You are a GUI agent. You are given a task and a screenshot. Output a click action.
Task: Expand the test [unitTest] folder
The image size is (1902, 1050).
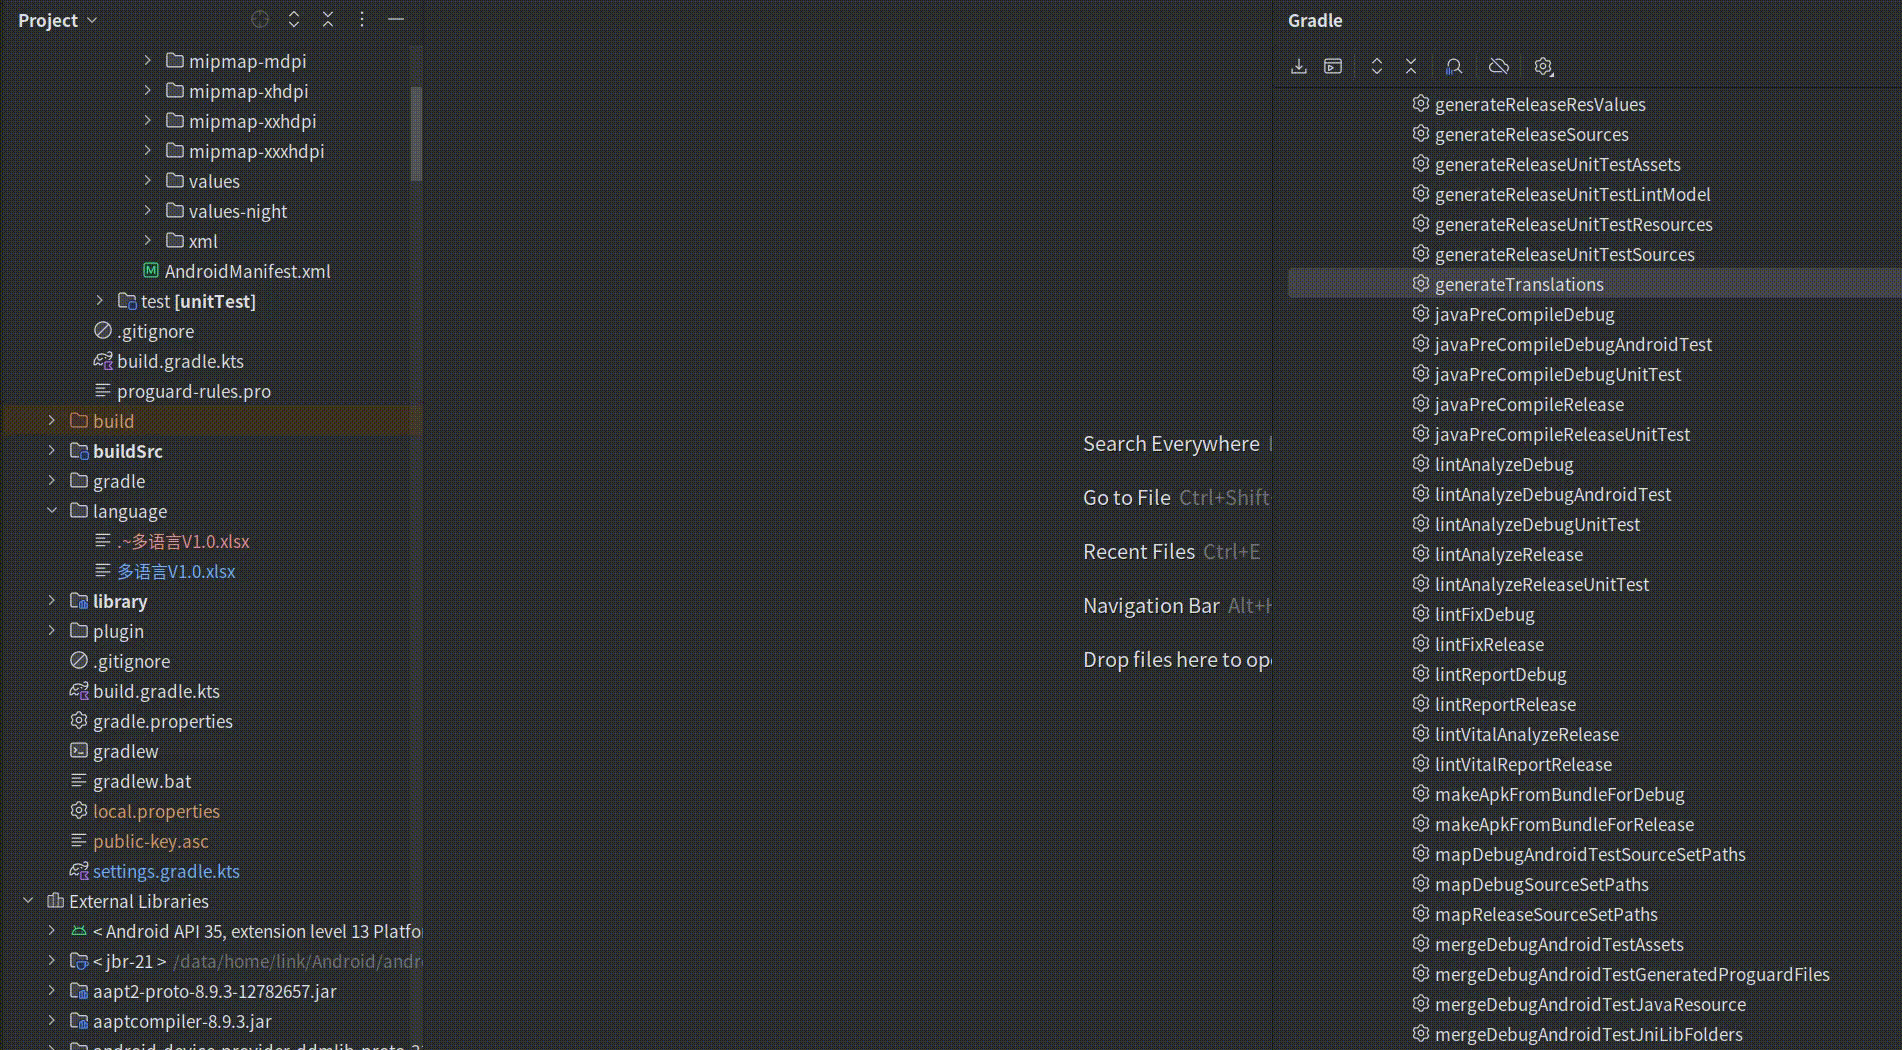100,301
